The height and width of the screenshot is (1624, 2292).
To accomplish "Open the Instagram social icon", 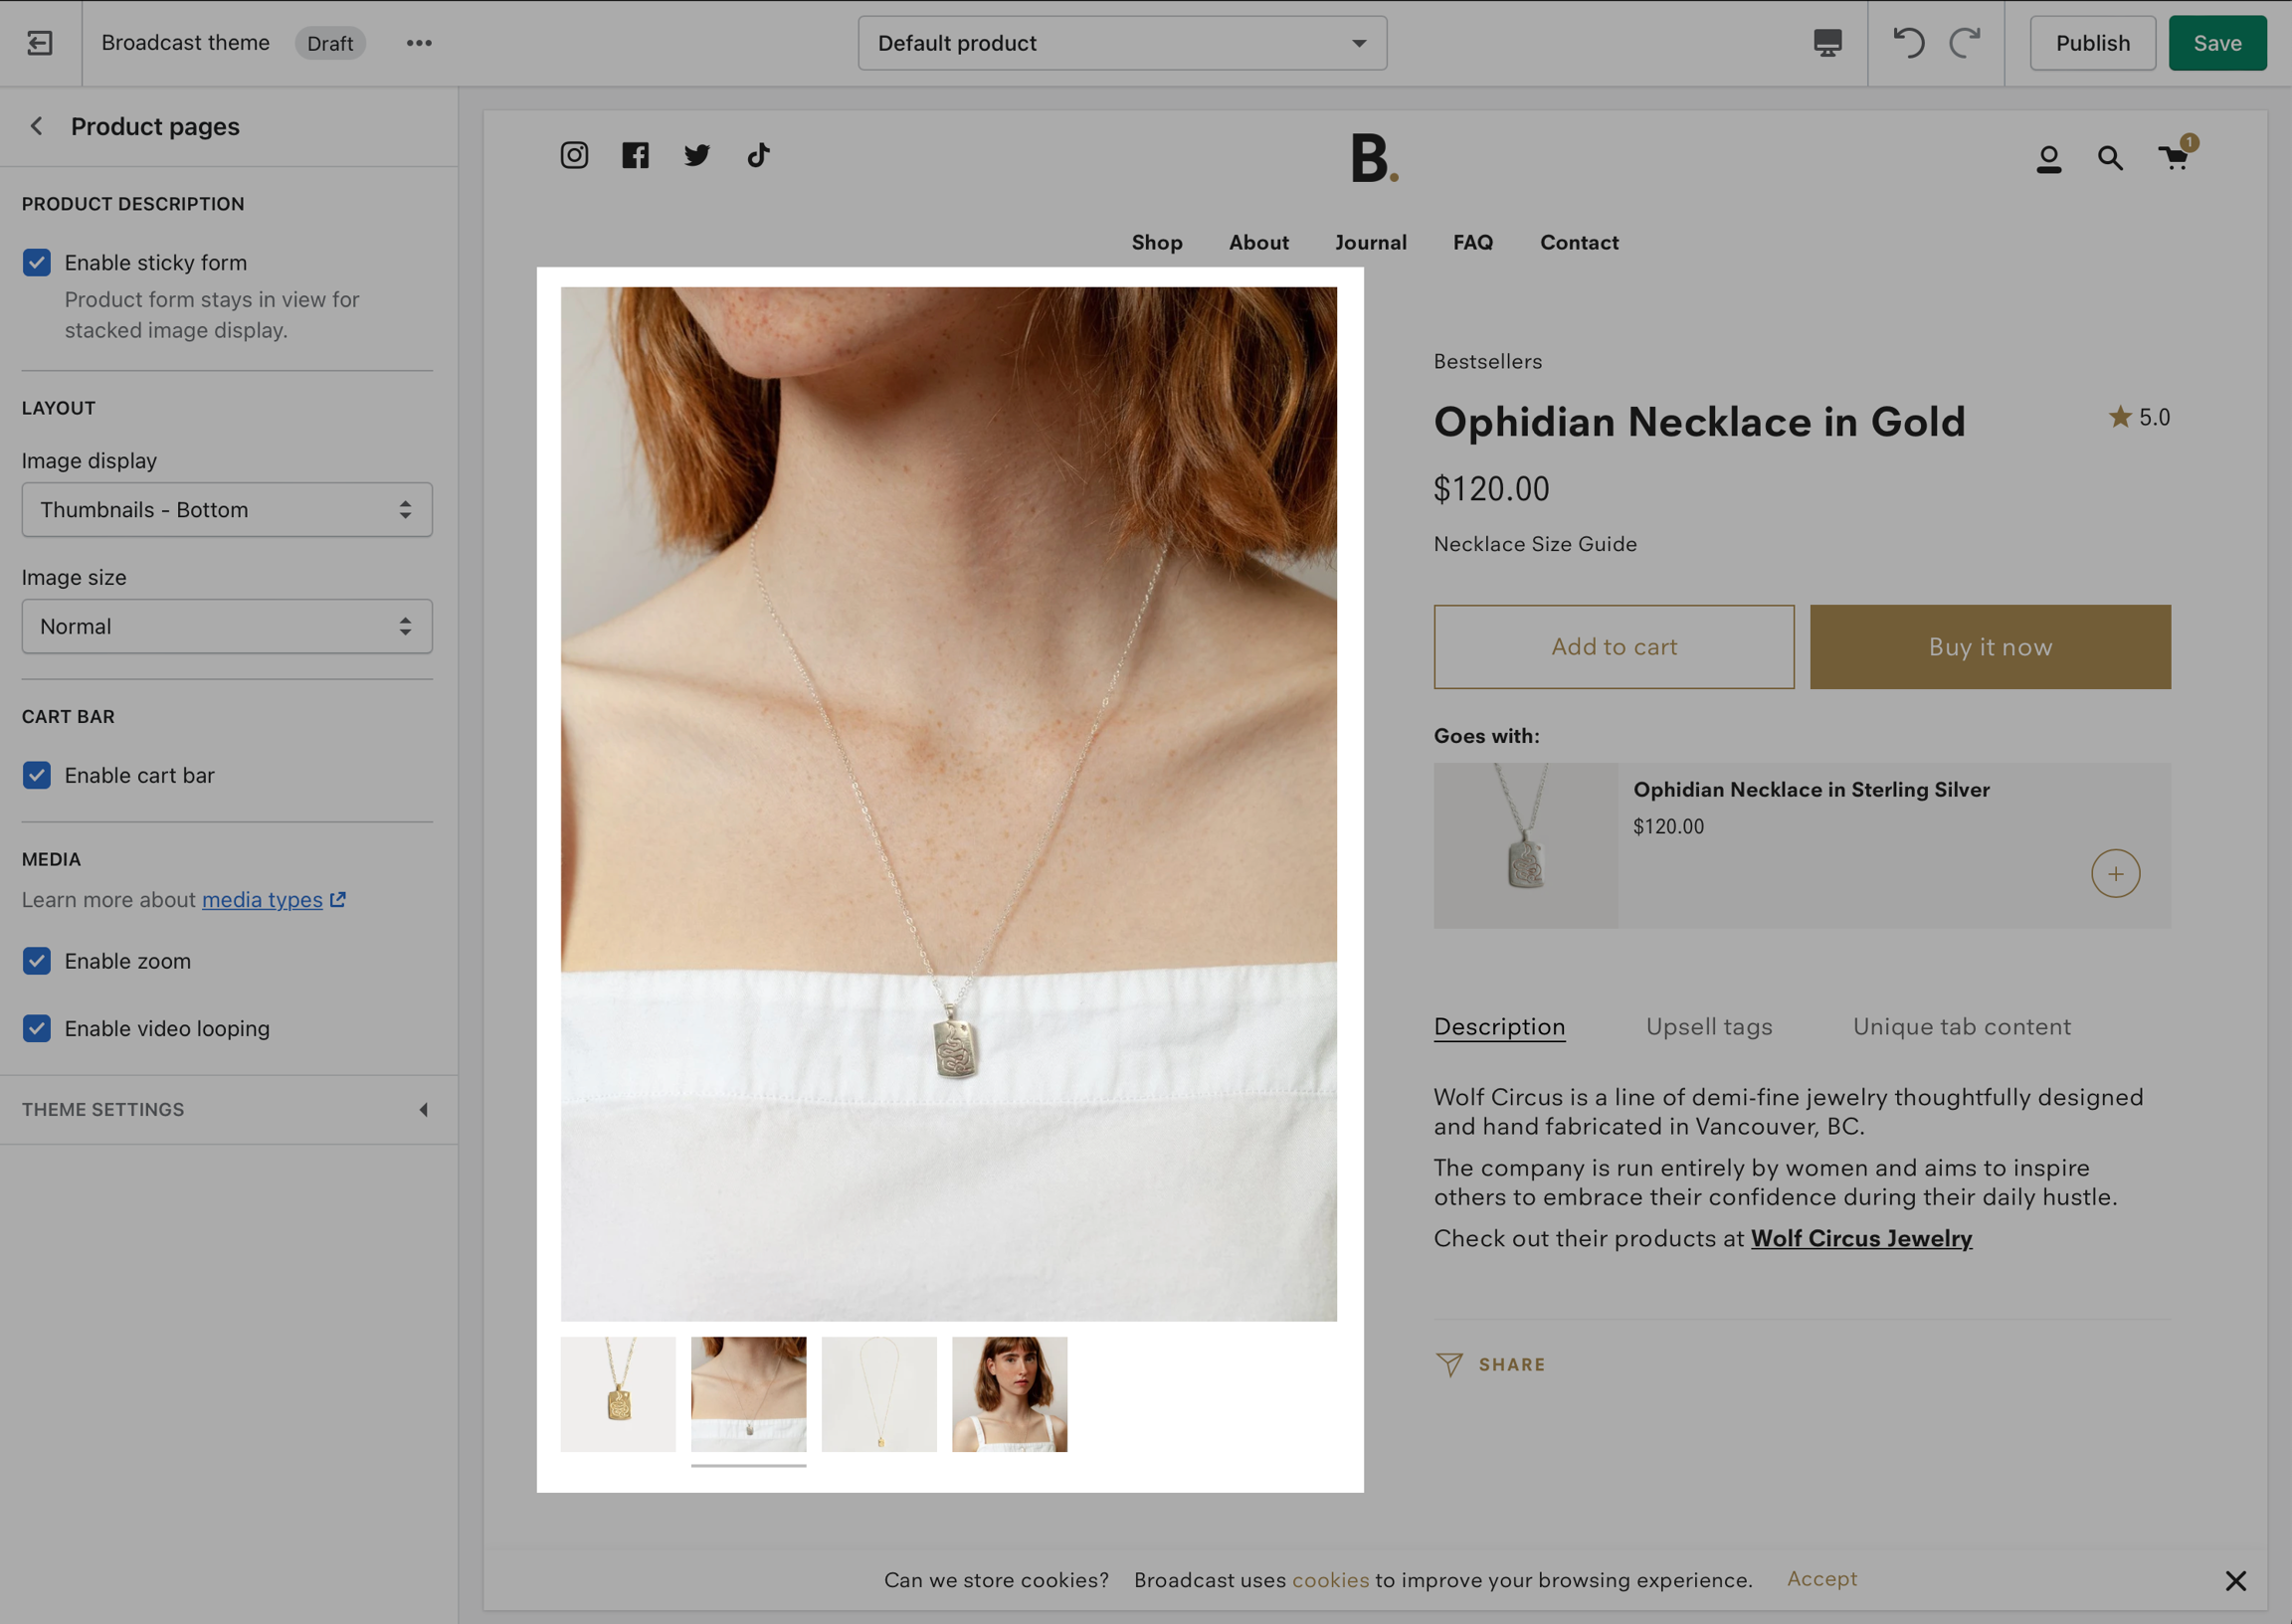I will click(574, 155).
